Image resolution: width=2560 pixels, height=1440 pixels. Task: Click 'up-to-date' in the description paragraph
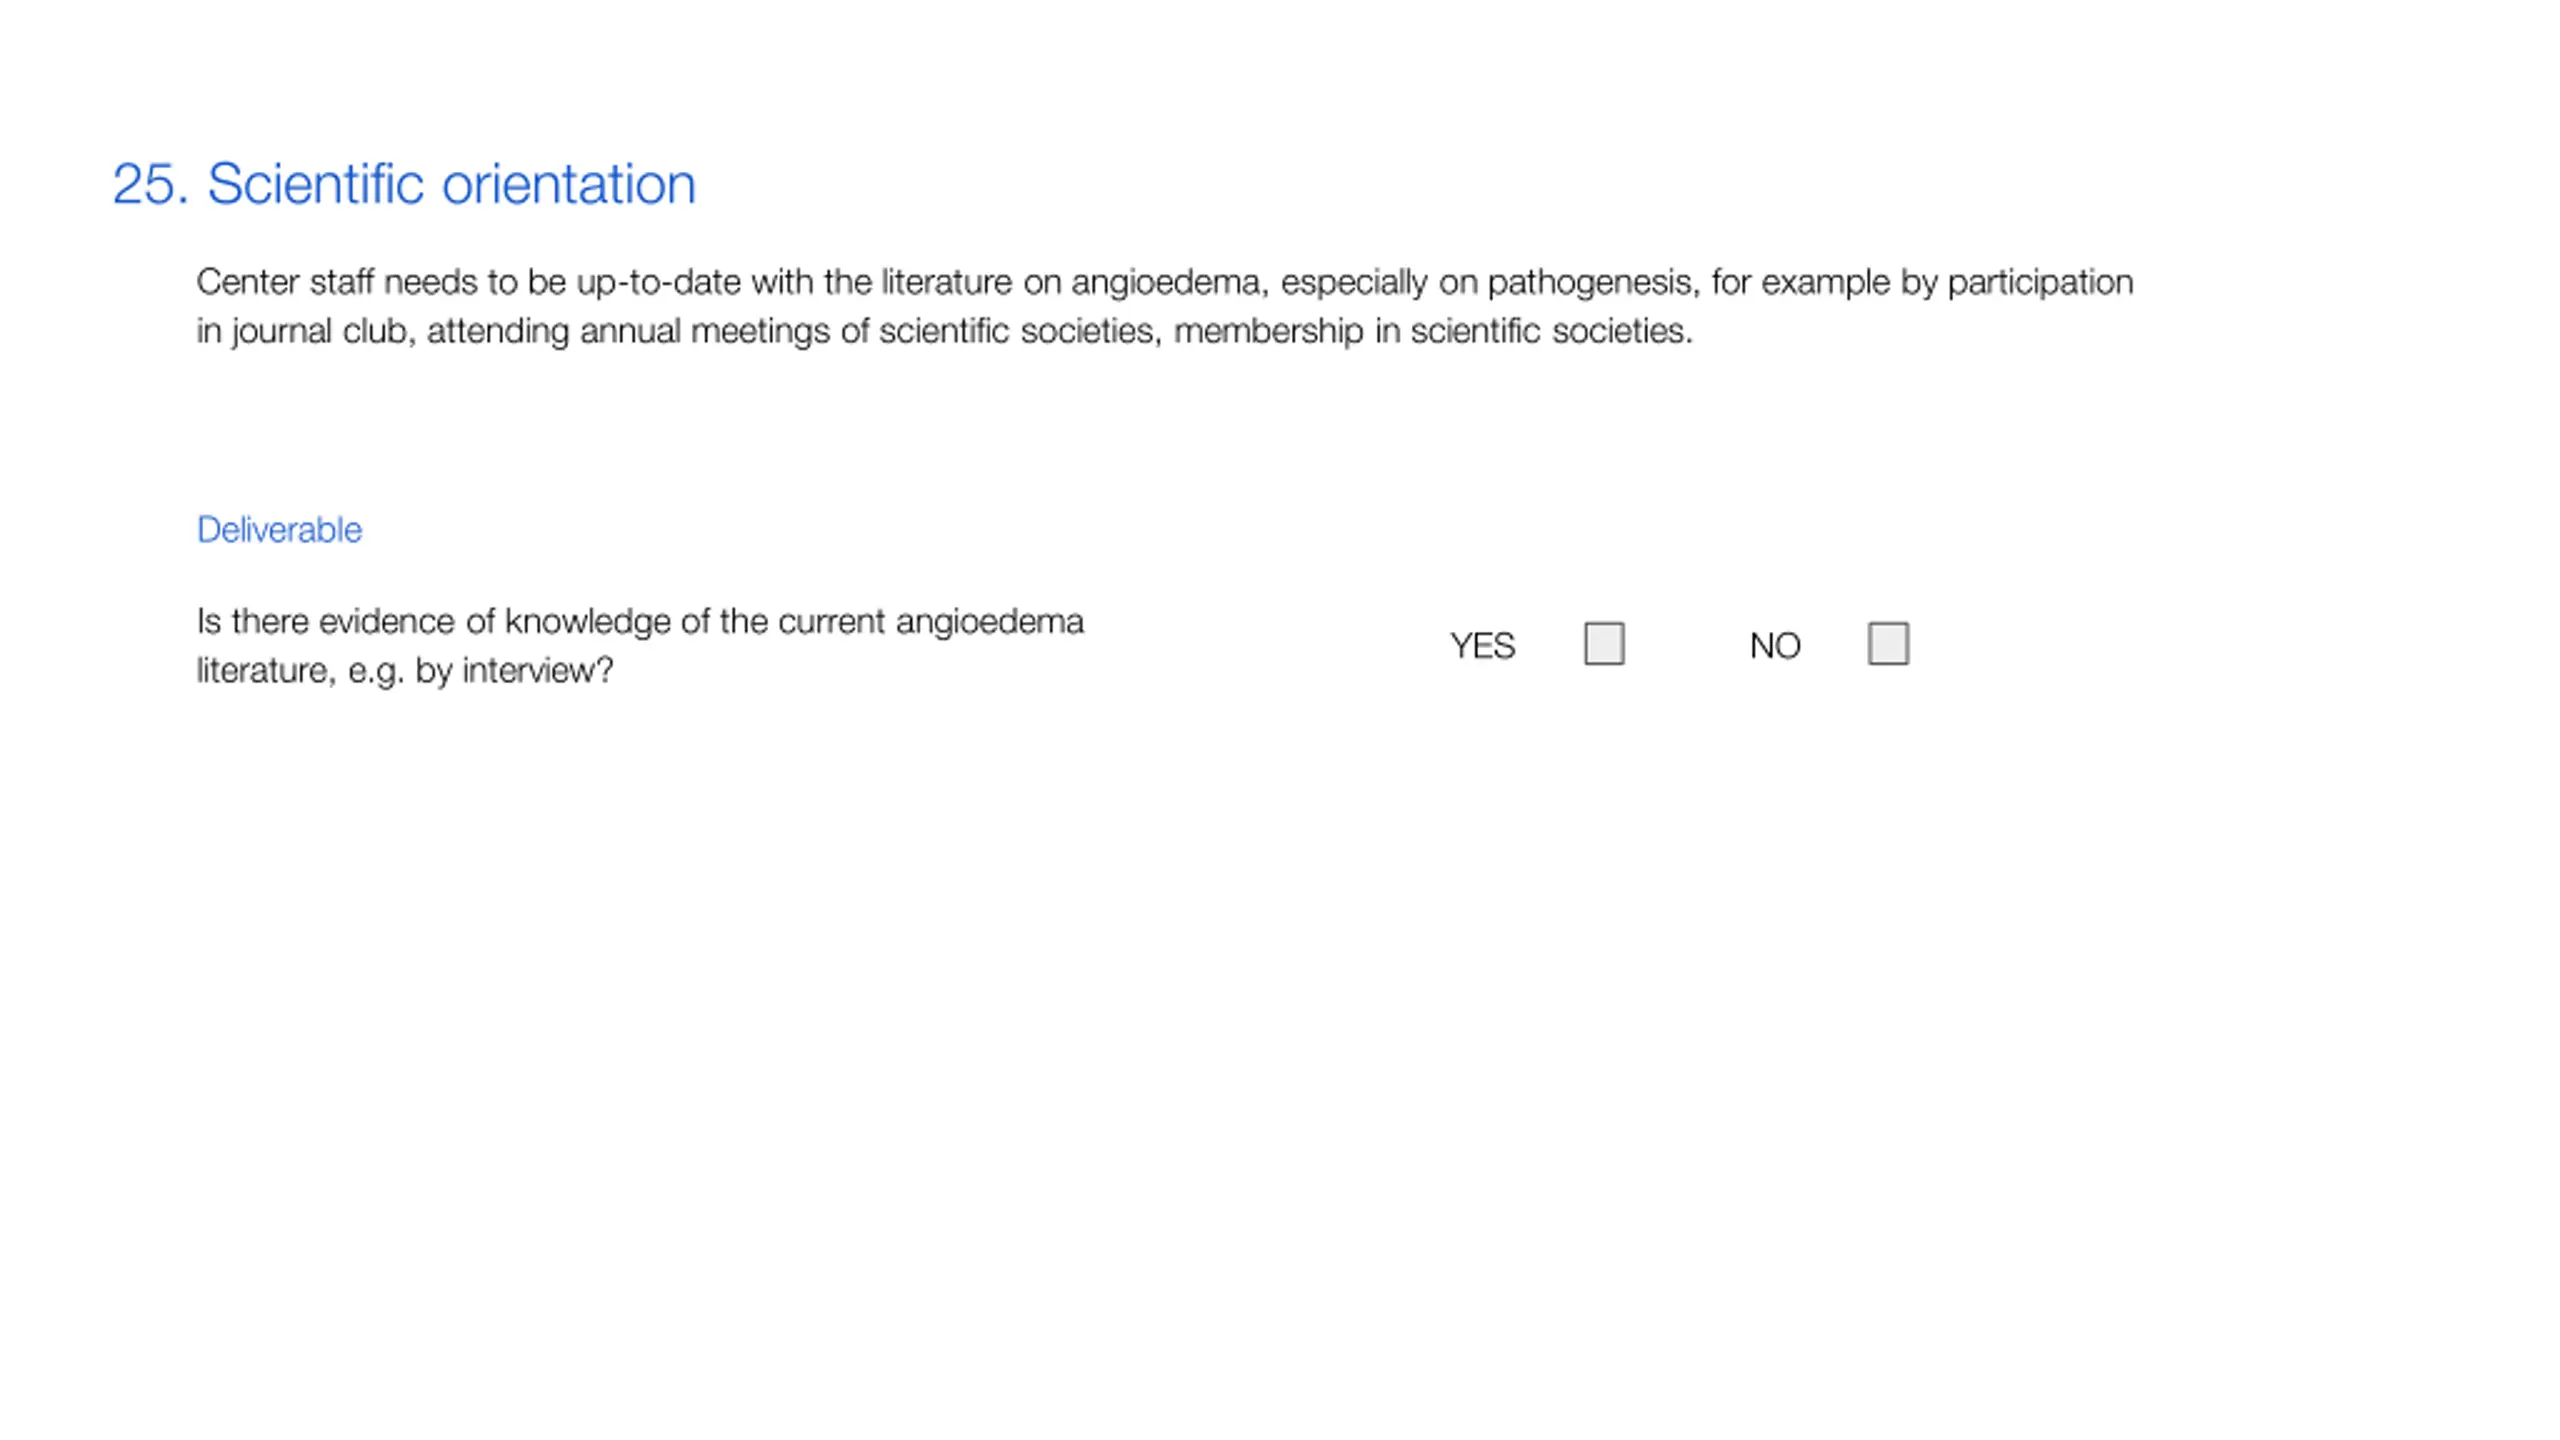(659, 283)
